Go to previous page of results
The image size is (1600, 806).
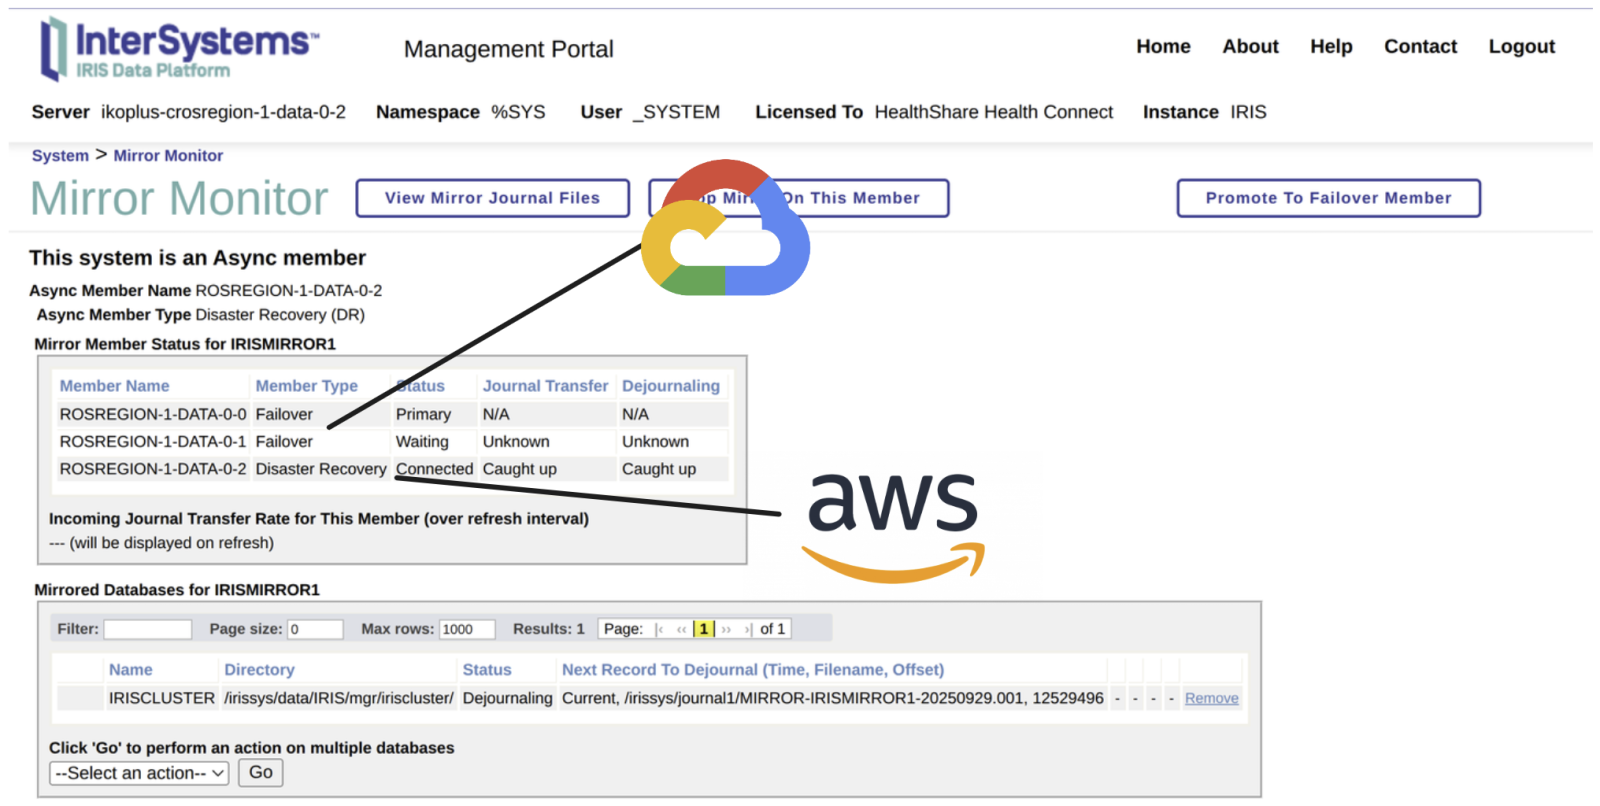tap(681, 629)
